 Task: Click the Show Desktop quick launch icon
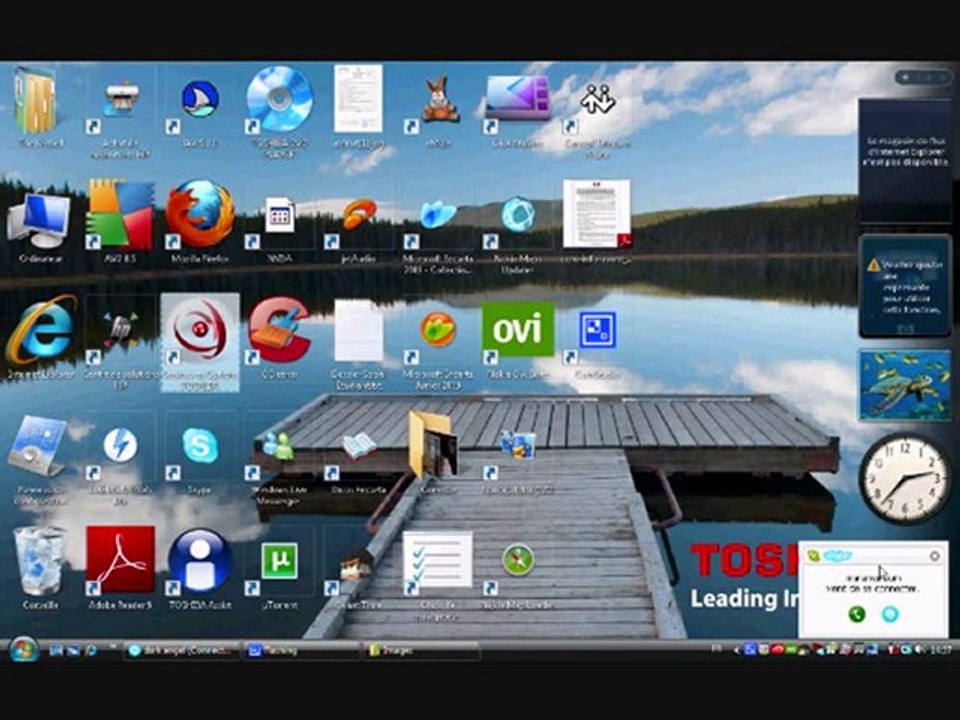[x=56, y=651]
